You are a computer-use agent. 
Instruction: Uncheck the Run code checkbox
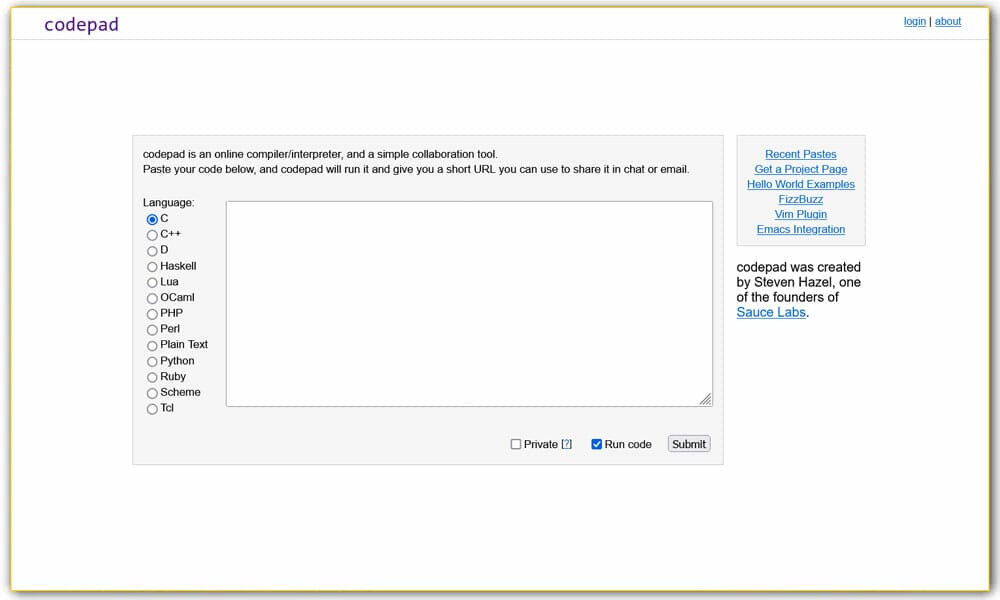click(597, 444)
